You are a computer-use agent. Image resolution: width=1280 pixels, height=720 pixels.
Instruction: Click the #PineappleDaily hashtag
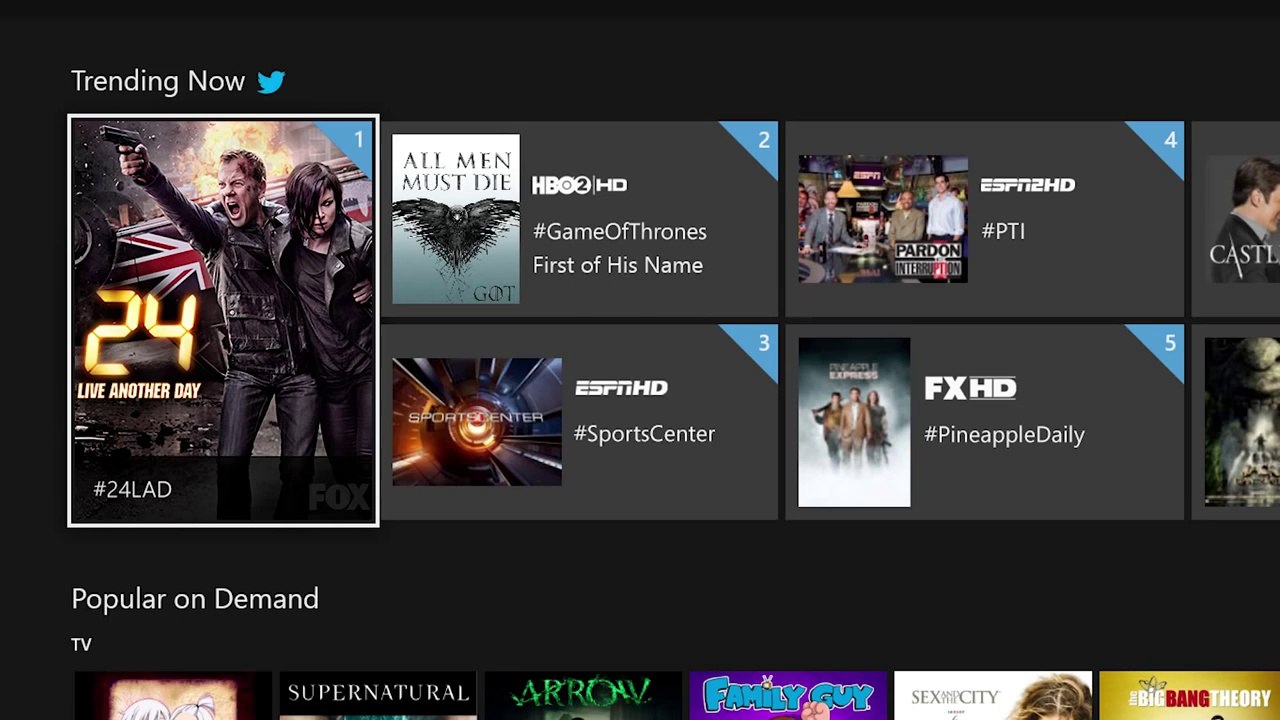coord(1004,435)
